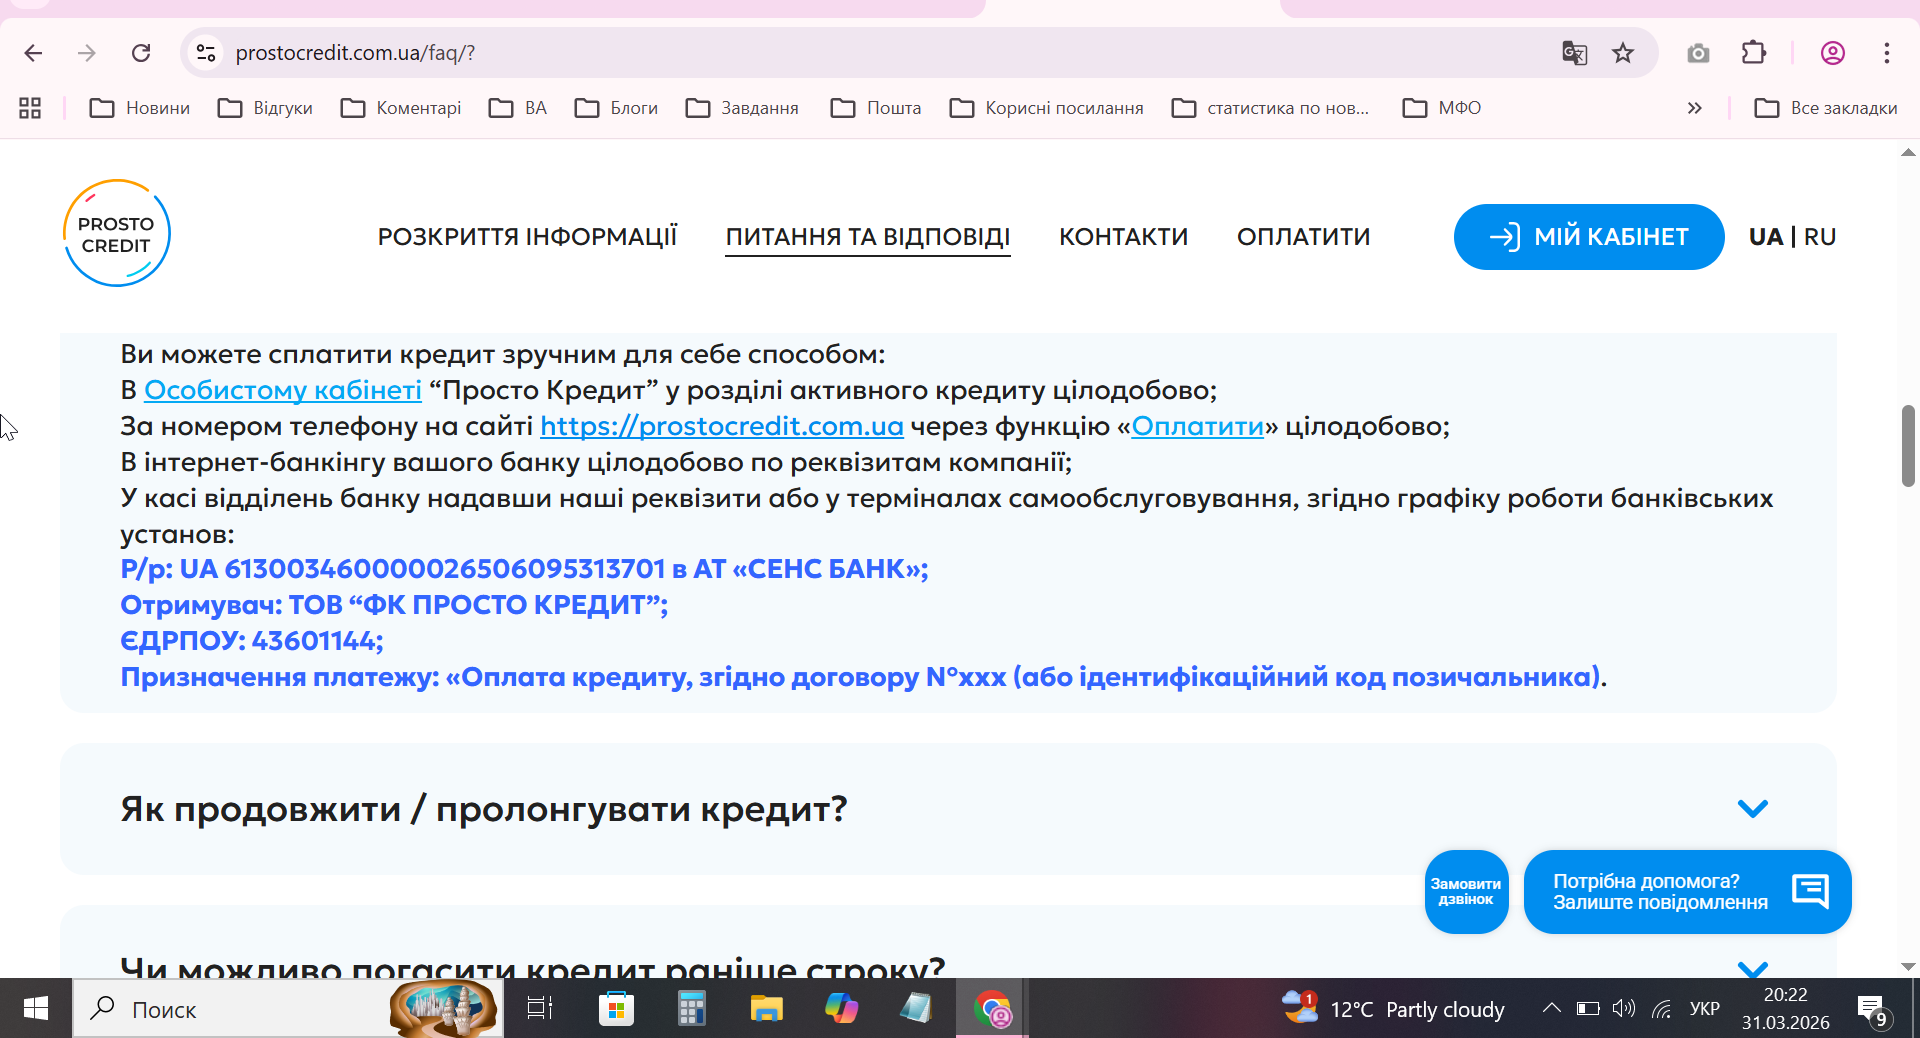The image size is (1920, 1038).
Task: Open the Extensions puzzle icon
Action: (1754, 53)
